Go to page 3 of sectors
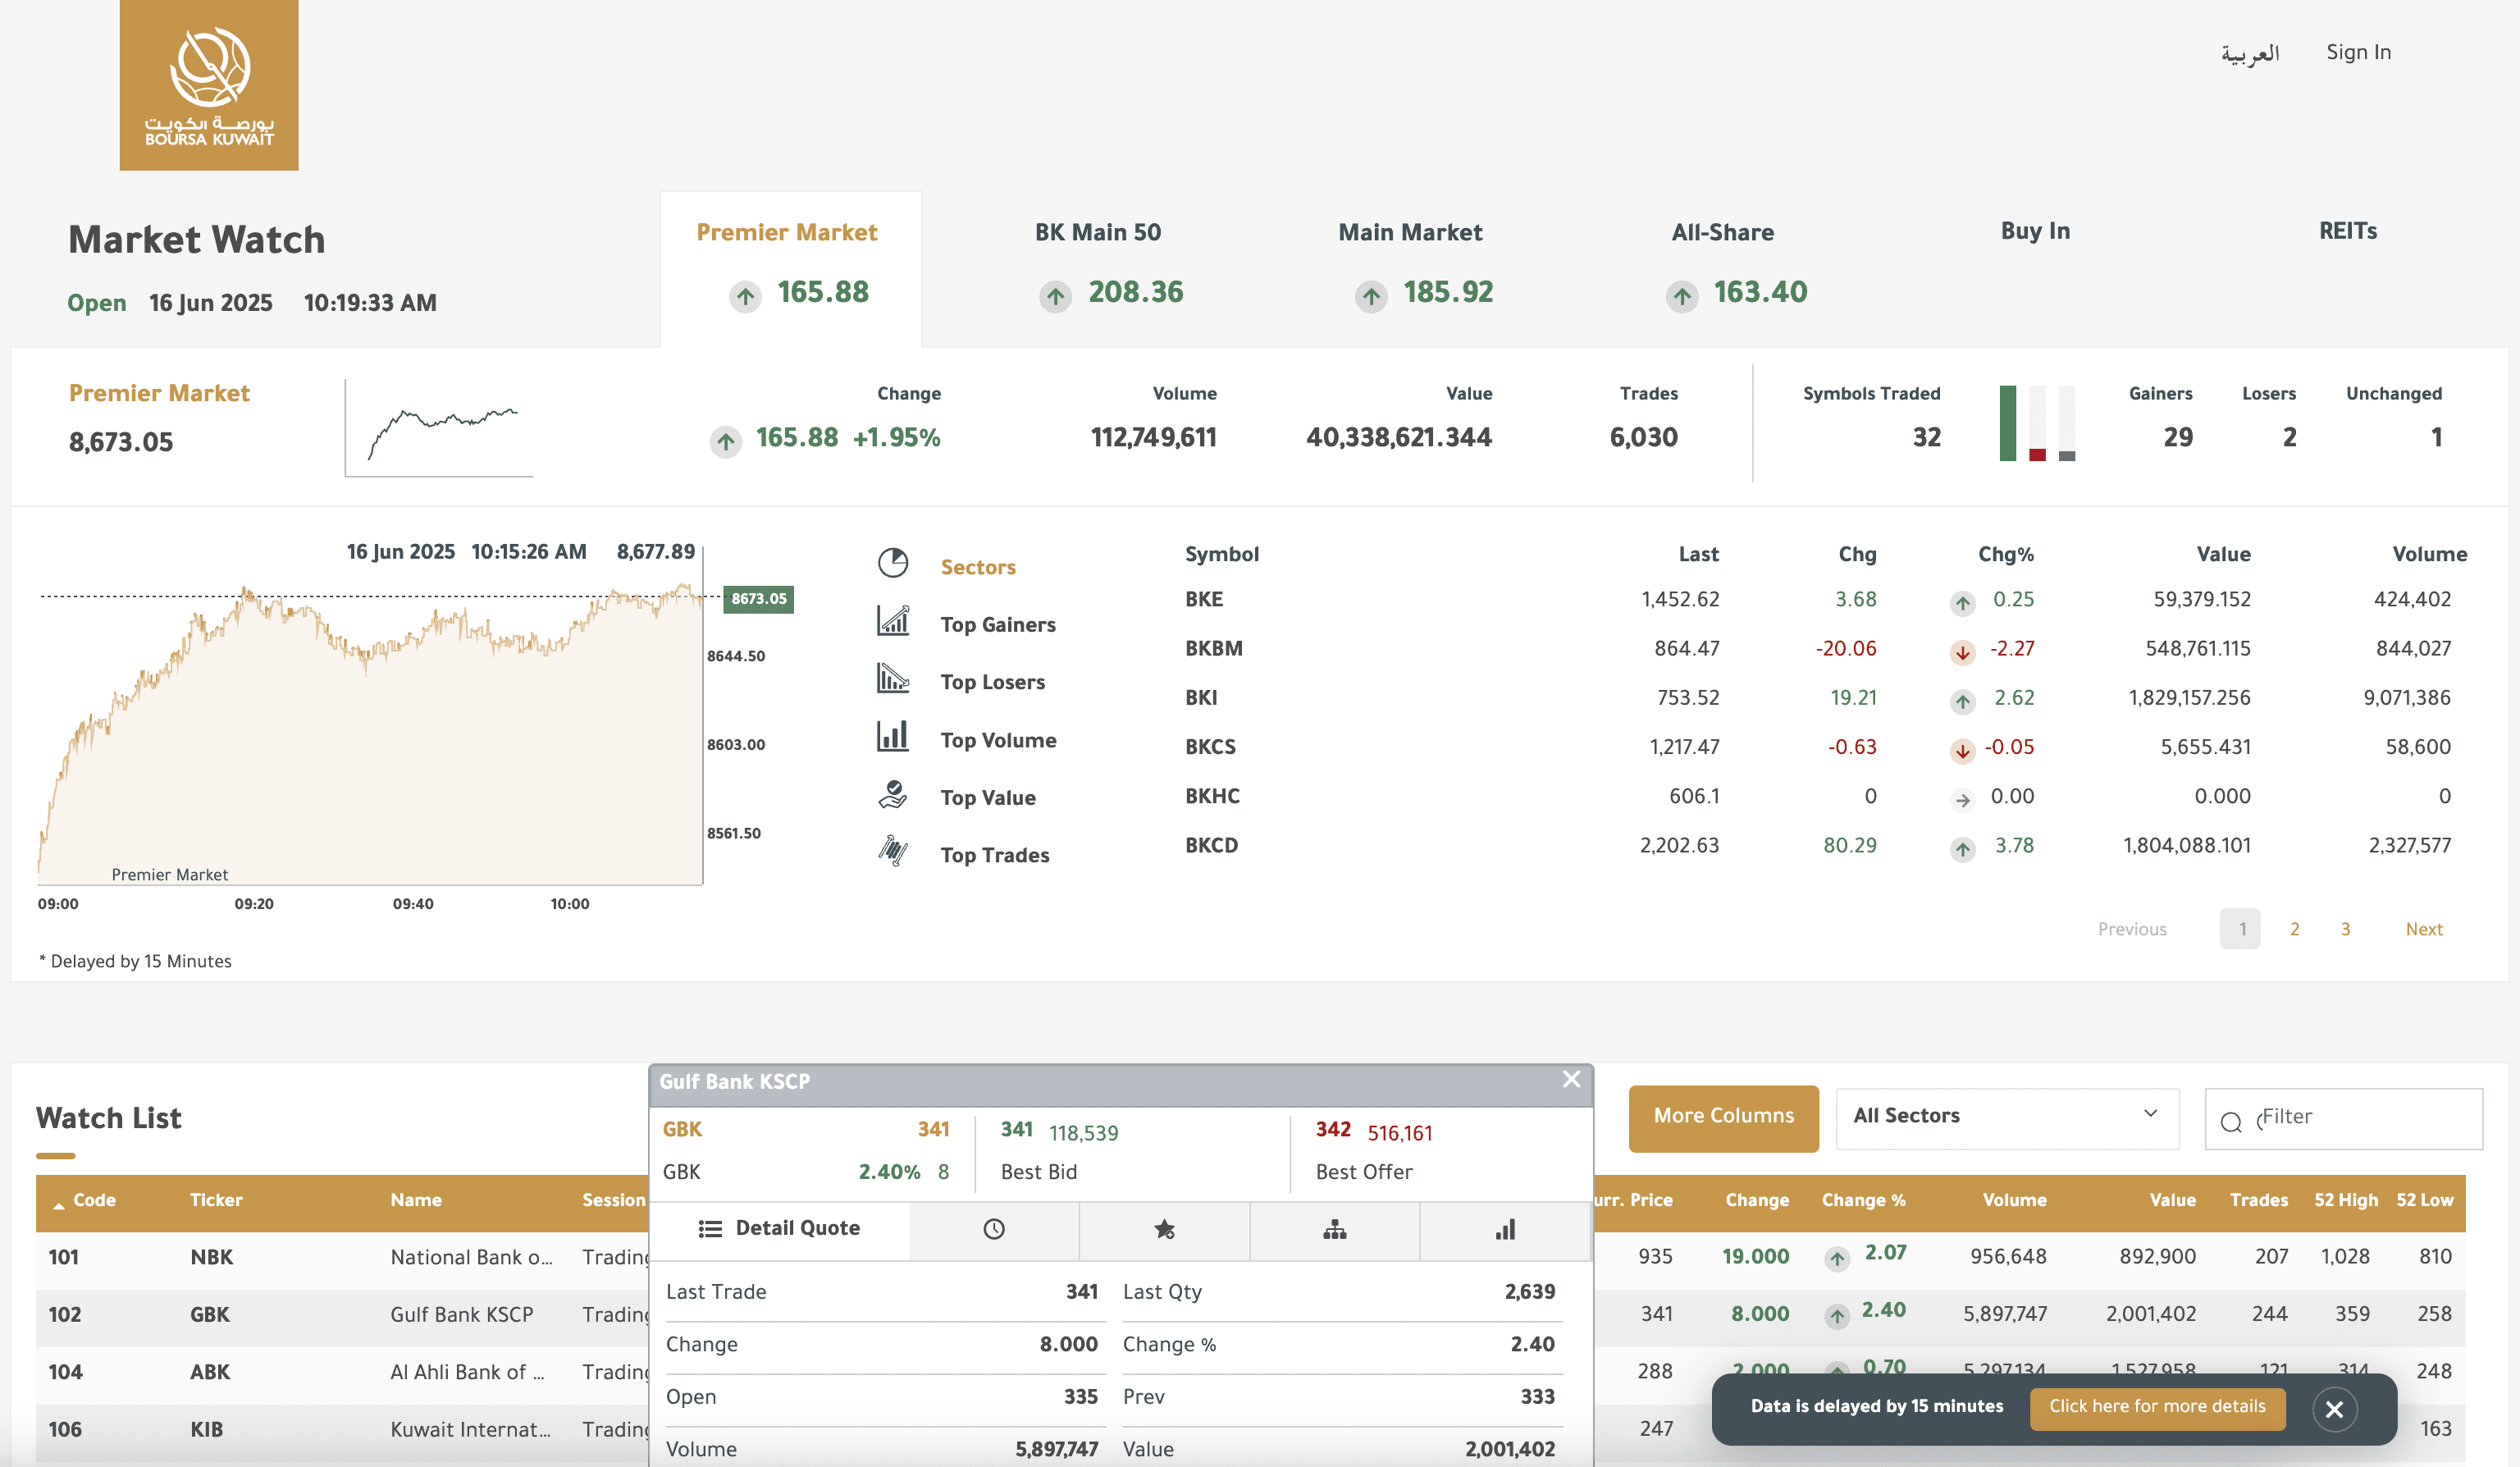The image size is (2520, 1467). 2345,929
